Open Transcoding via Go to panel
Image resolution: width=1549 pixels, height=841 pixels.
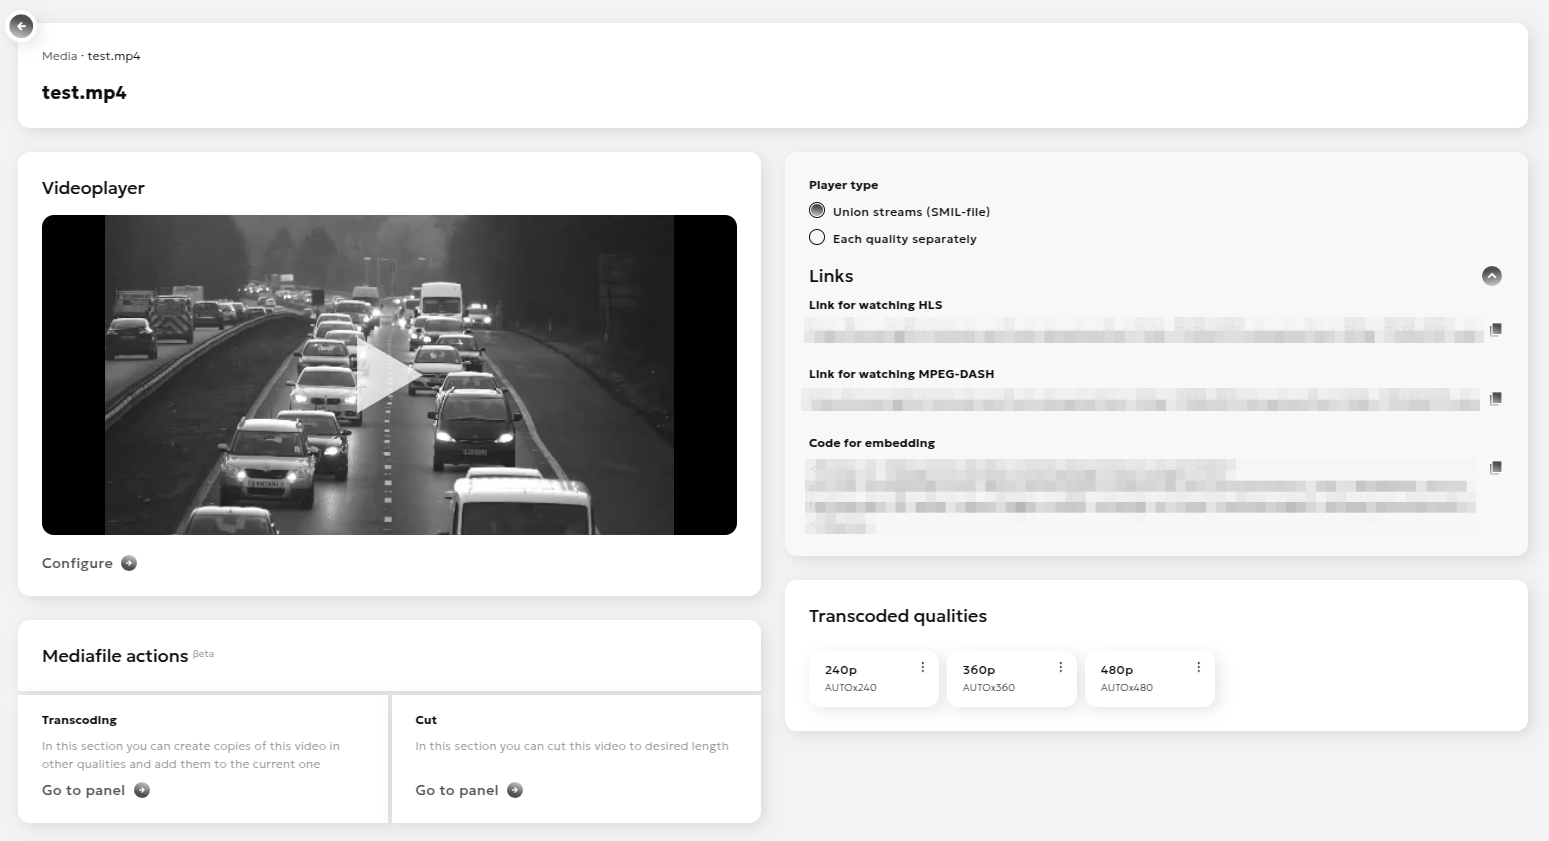(83, 790)
